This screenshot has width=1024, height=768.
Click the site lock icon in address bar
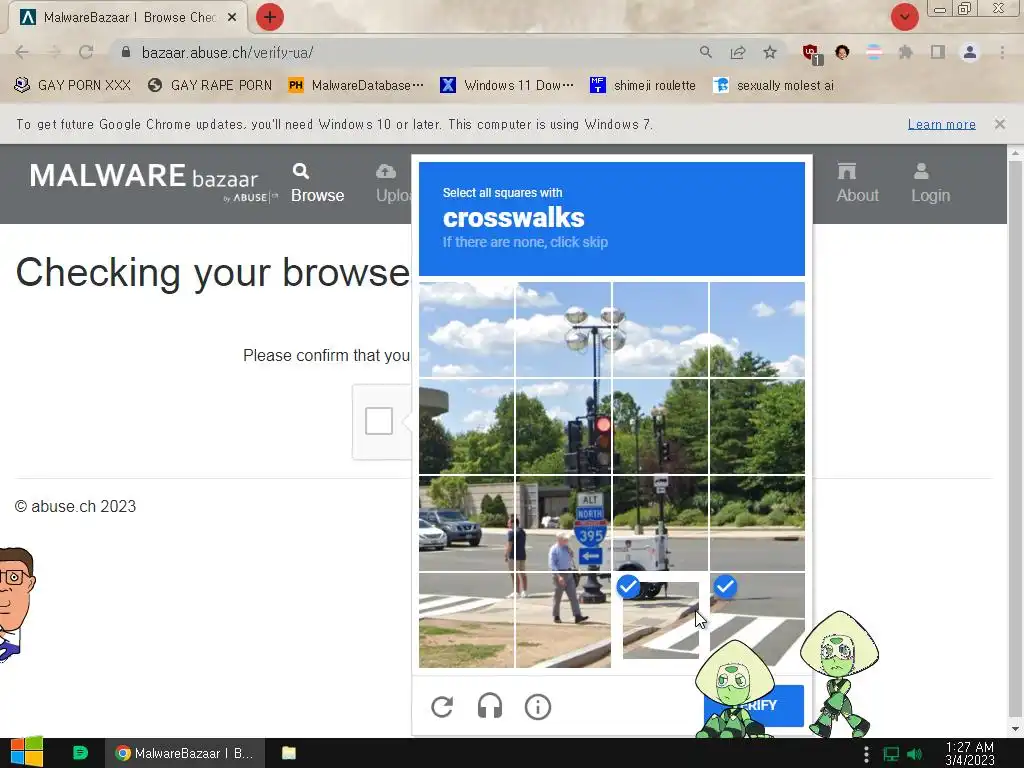(x=126, y=52)
